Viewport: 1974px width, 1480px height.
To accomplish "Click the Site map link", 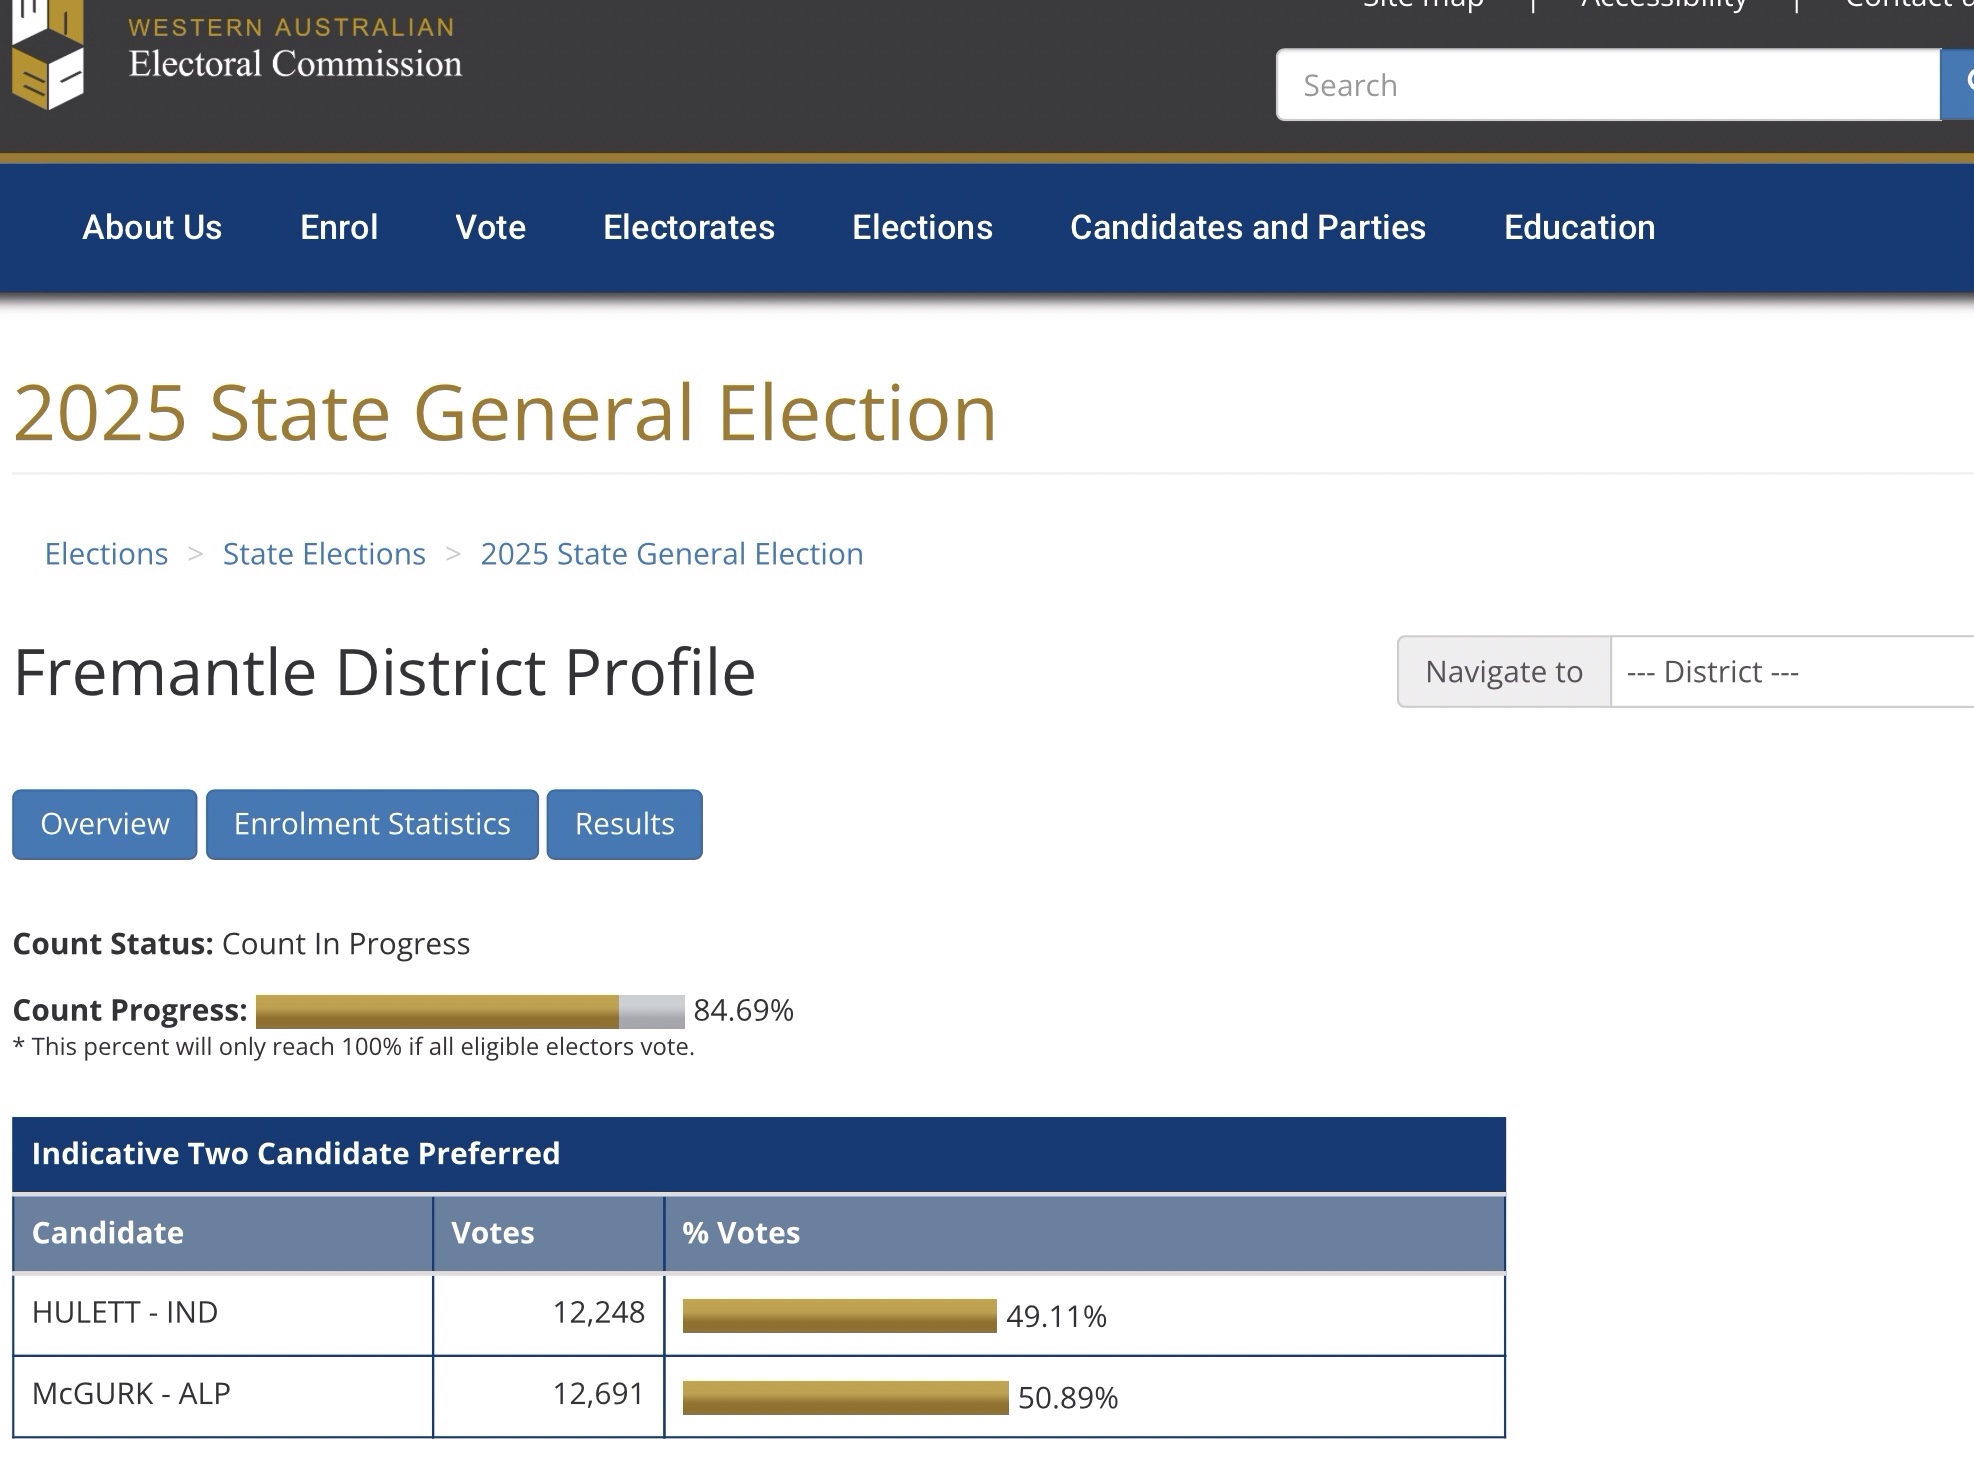I will 1423,5.
